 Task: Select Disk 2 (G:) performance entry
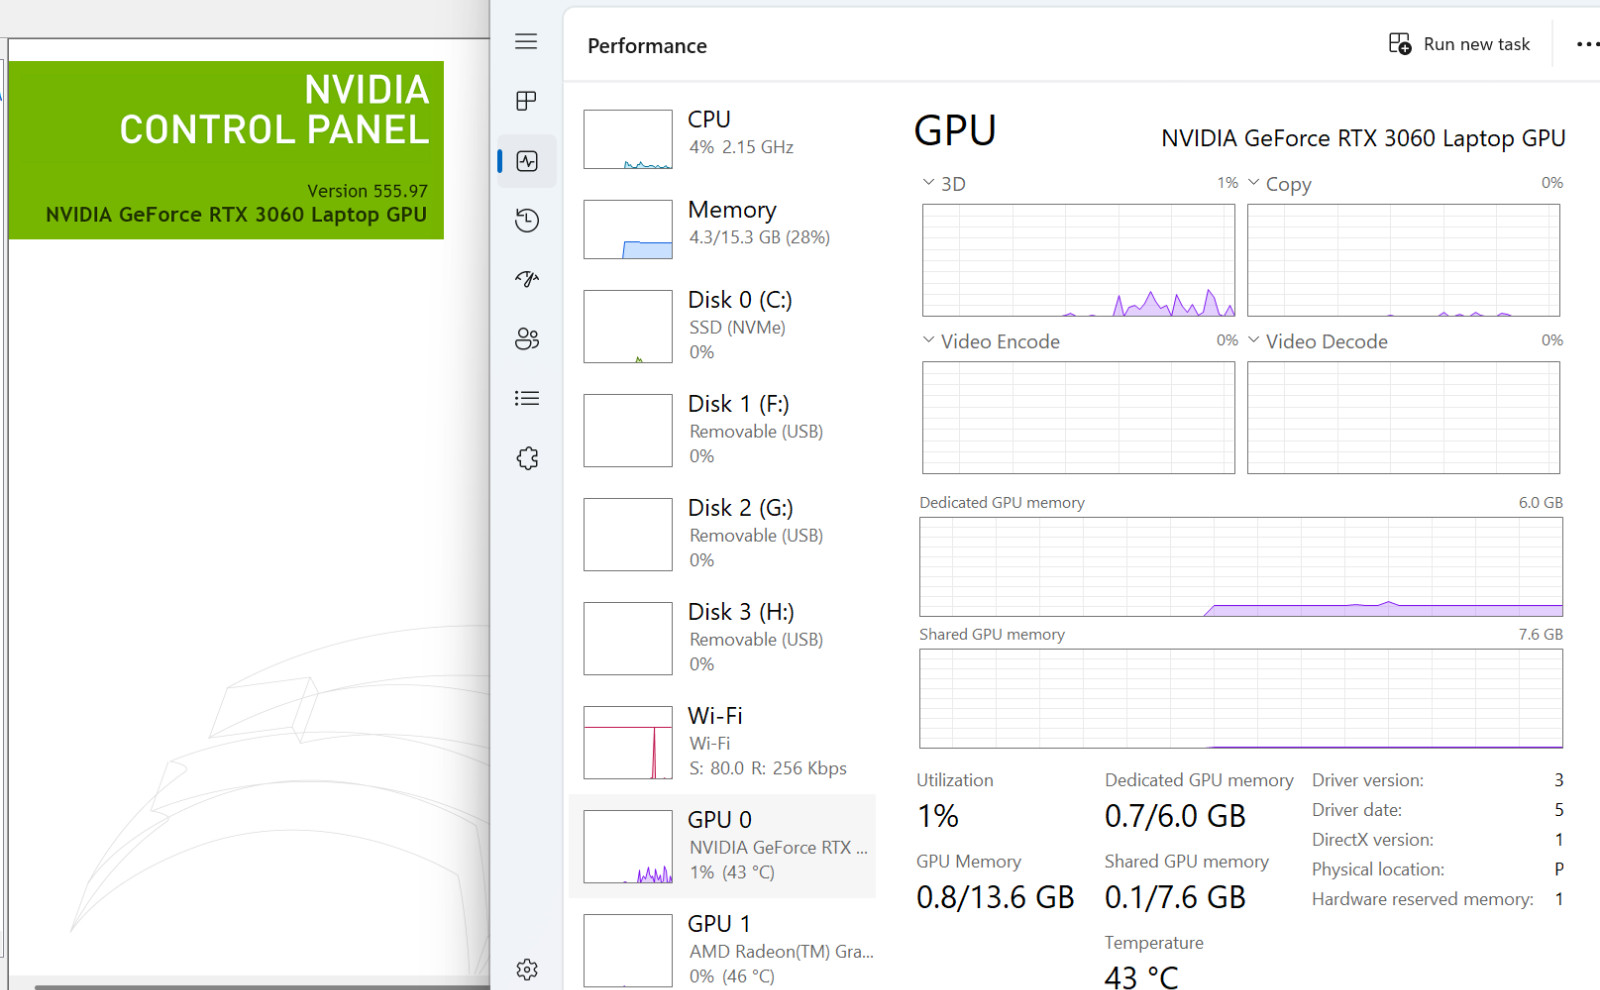[x=723, y=534]
